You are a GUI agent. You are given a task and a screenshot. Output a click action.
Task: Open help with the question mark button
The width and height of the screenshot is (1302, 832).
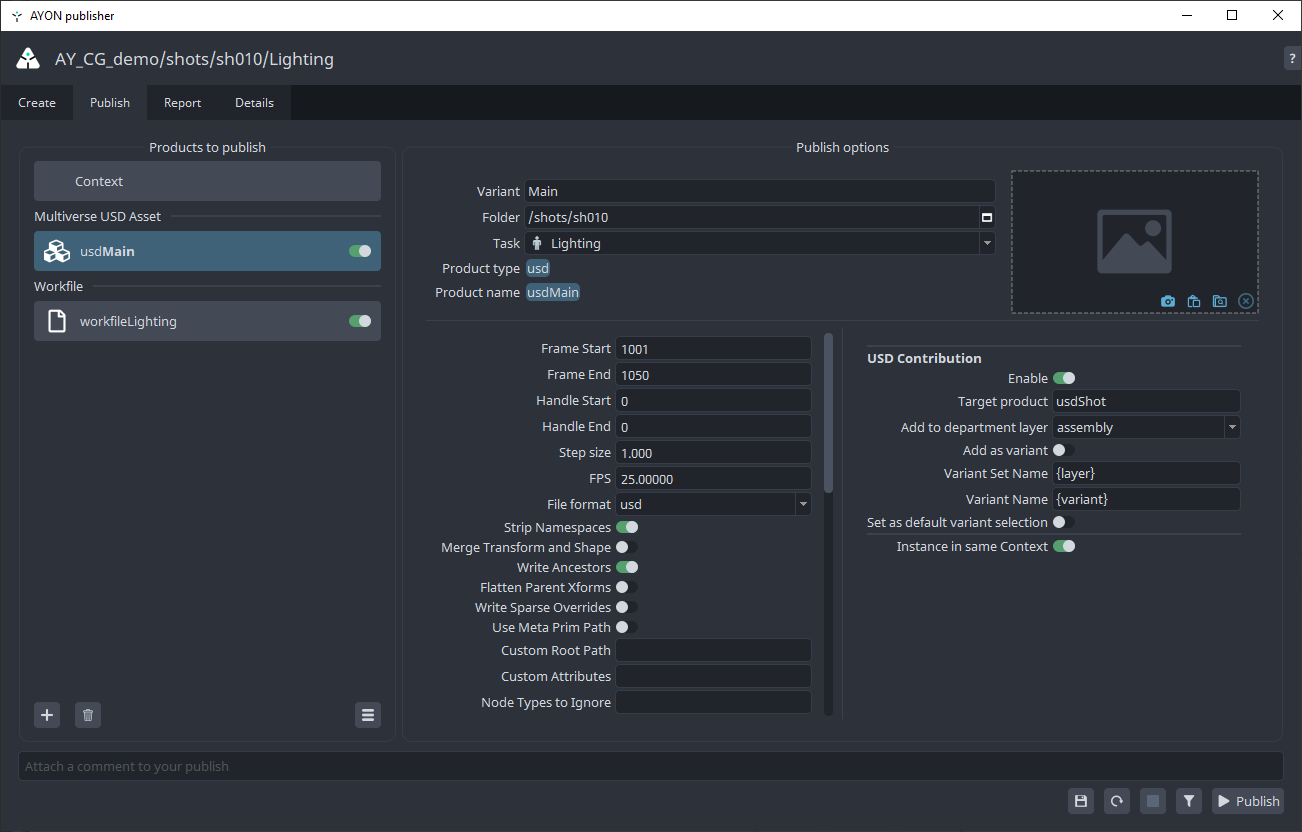(x=1292, y=58)
